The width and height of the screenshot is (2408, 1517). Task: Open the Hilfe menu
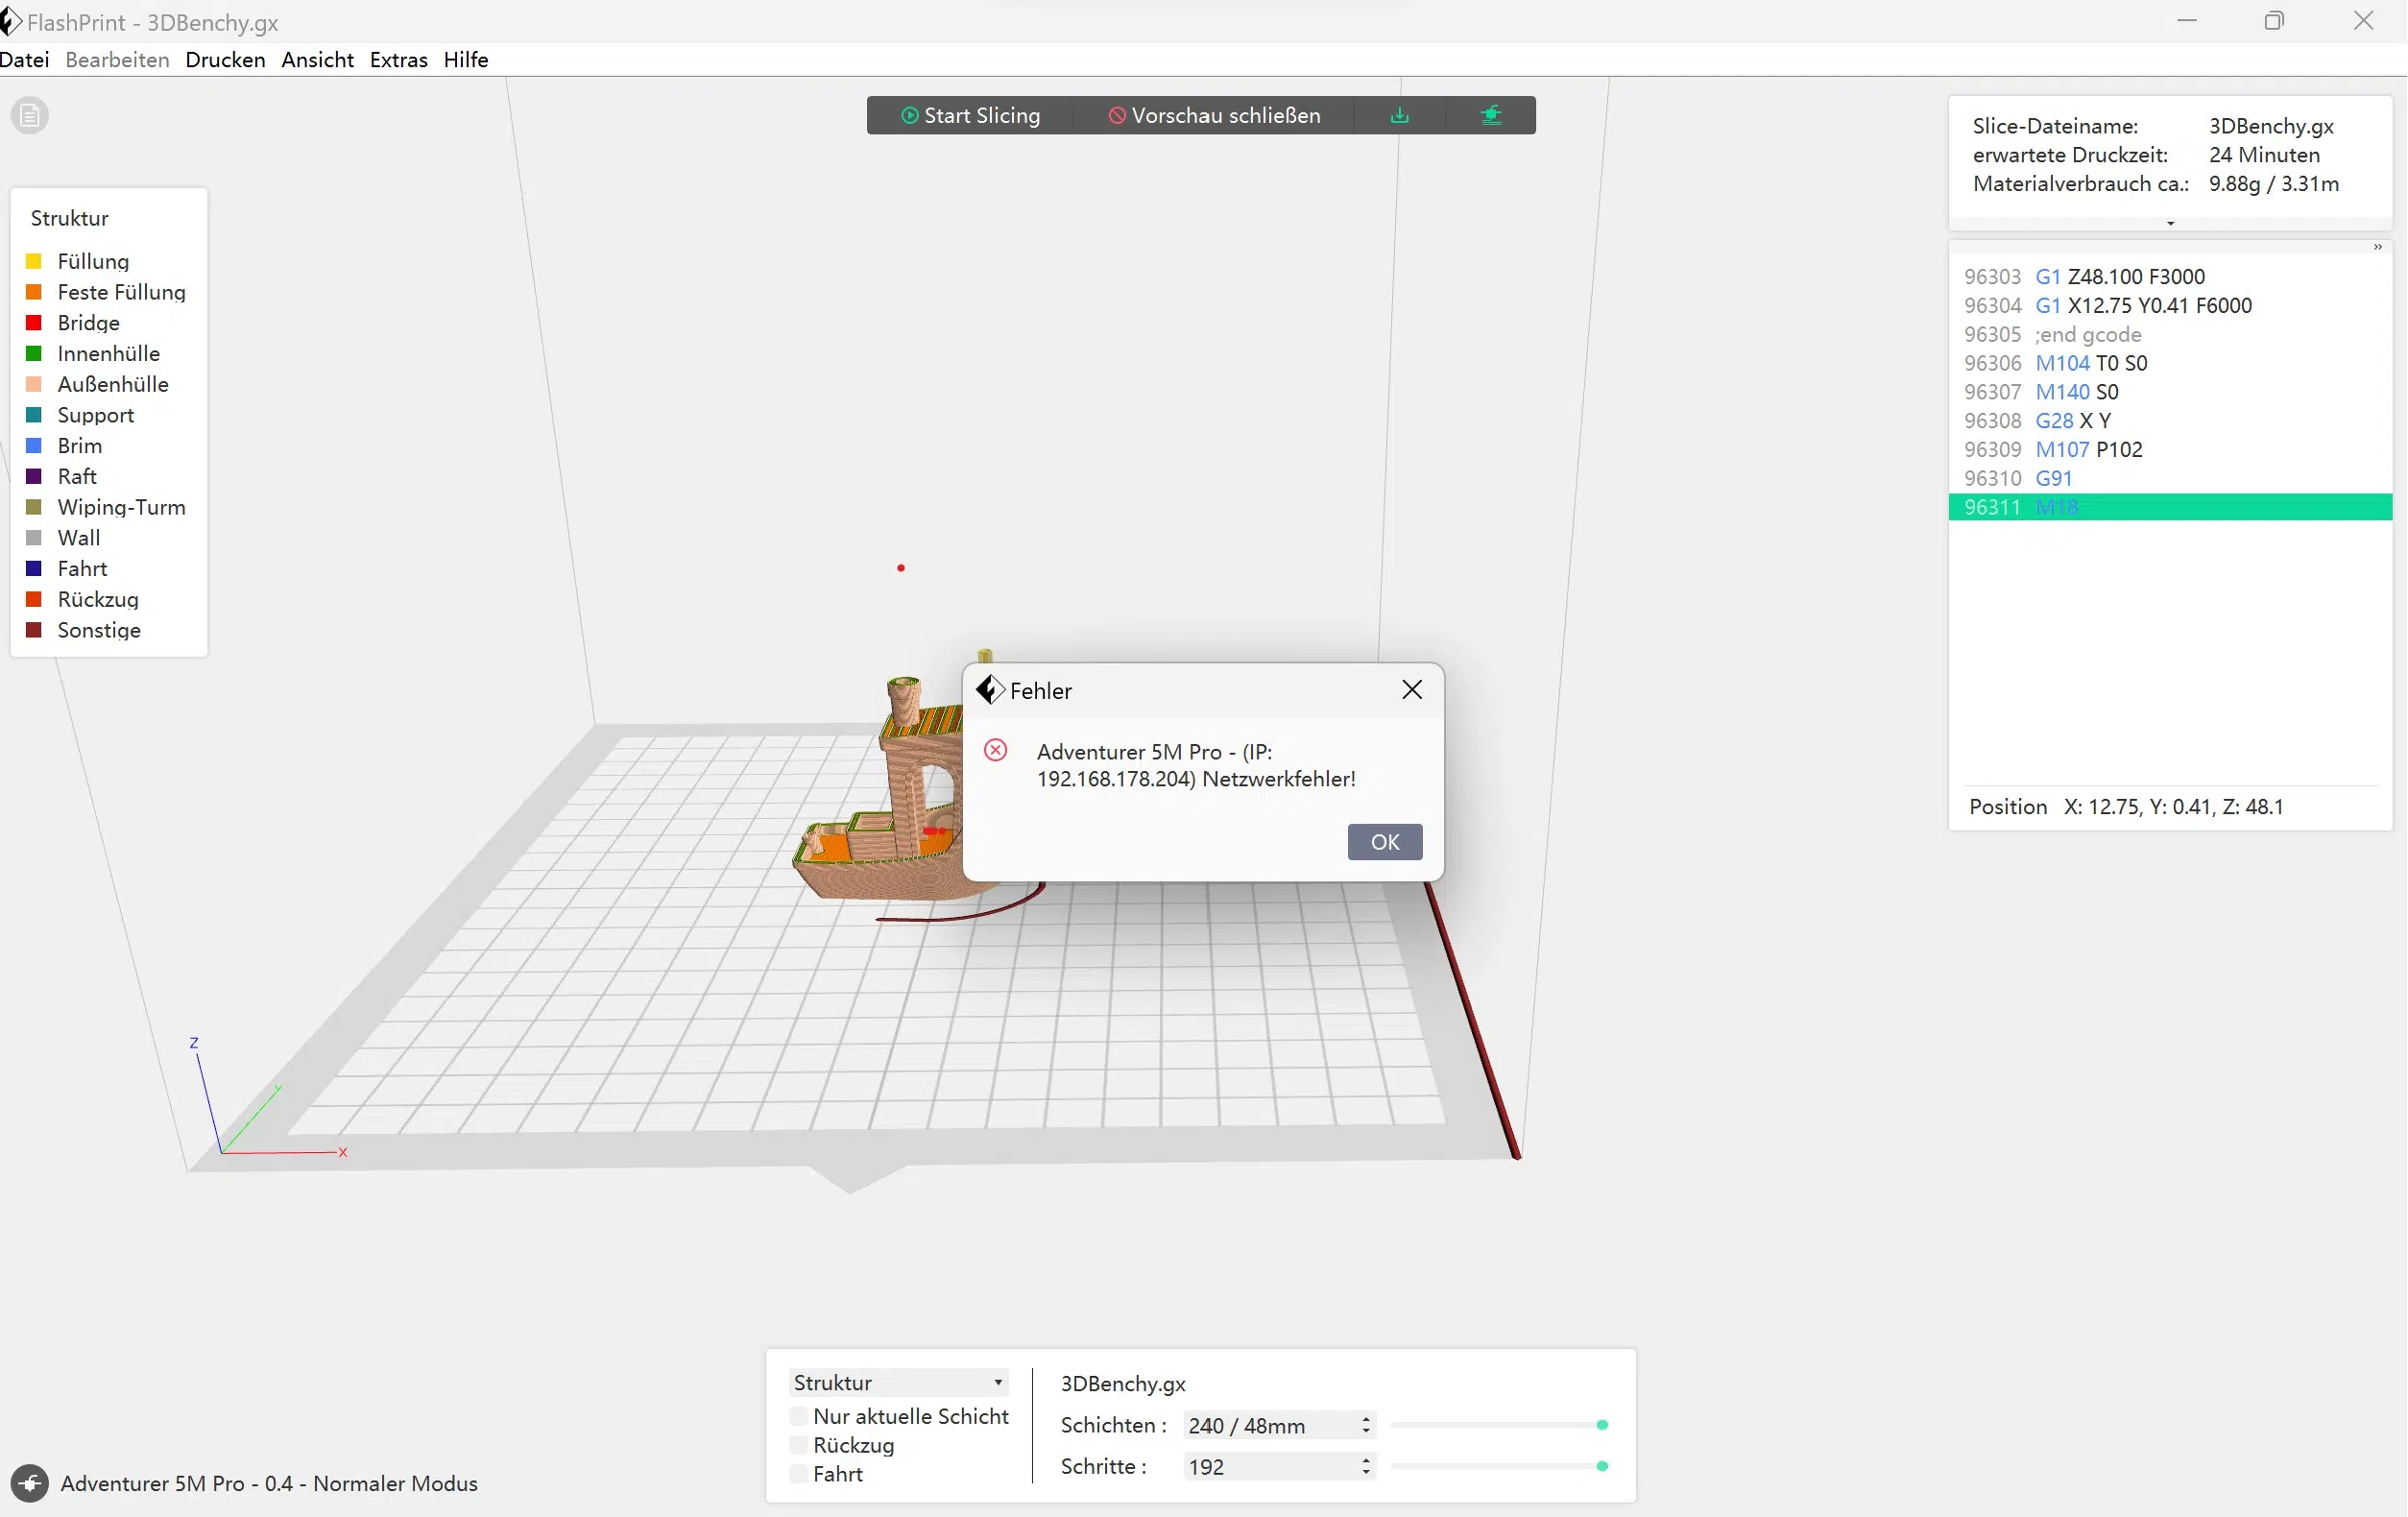coord(466,60)
